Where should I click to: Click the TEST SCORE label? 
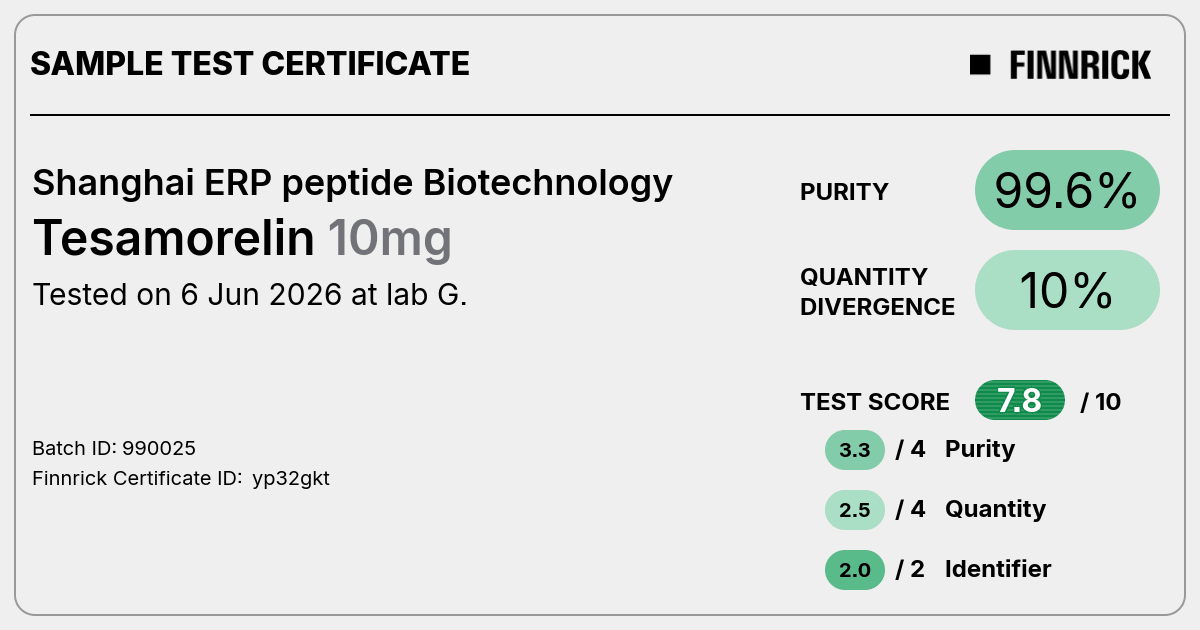[875, 402]
